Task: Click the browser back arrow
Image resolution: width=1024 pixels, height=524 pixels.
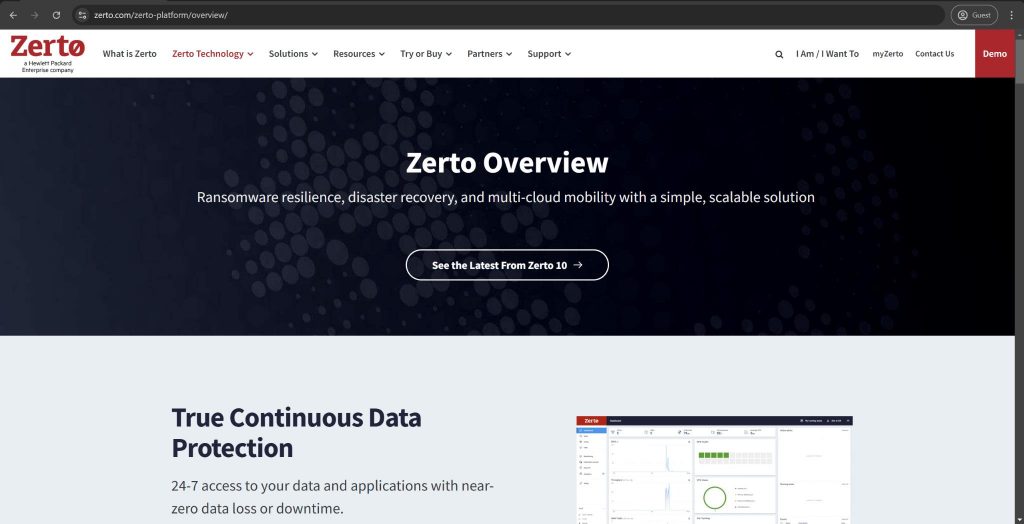Action: (x=13, y=15)
